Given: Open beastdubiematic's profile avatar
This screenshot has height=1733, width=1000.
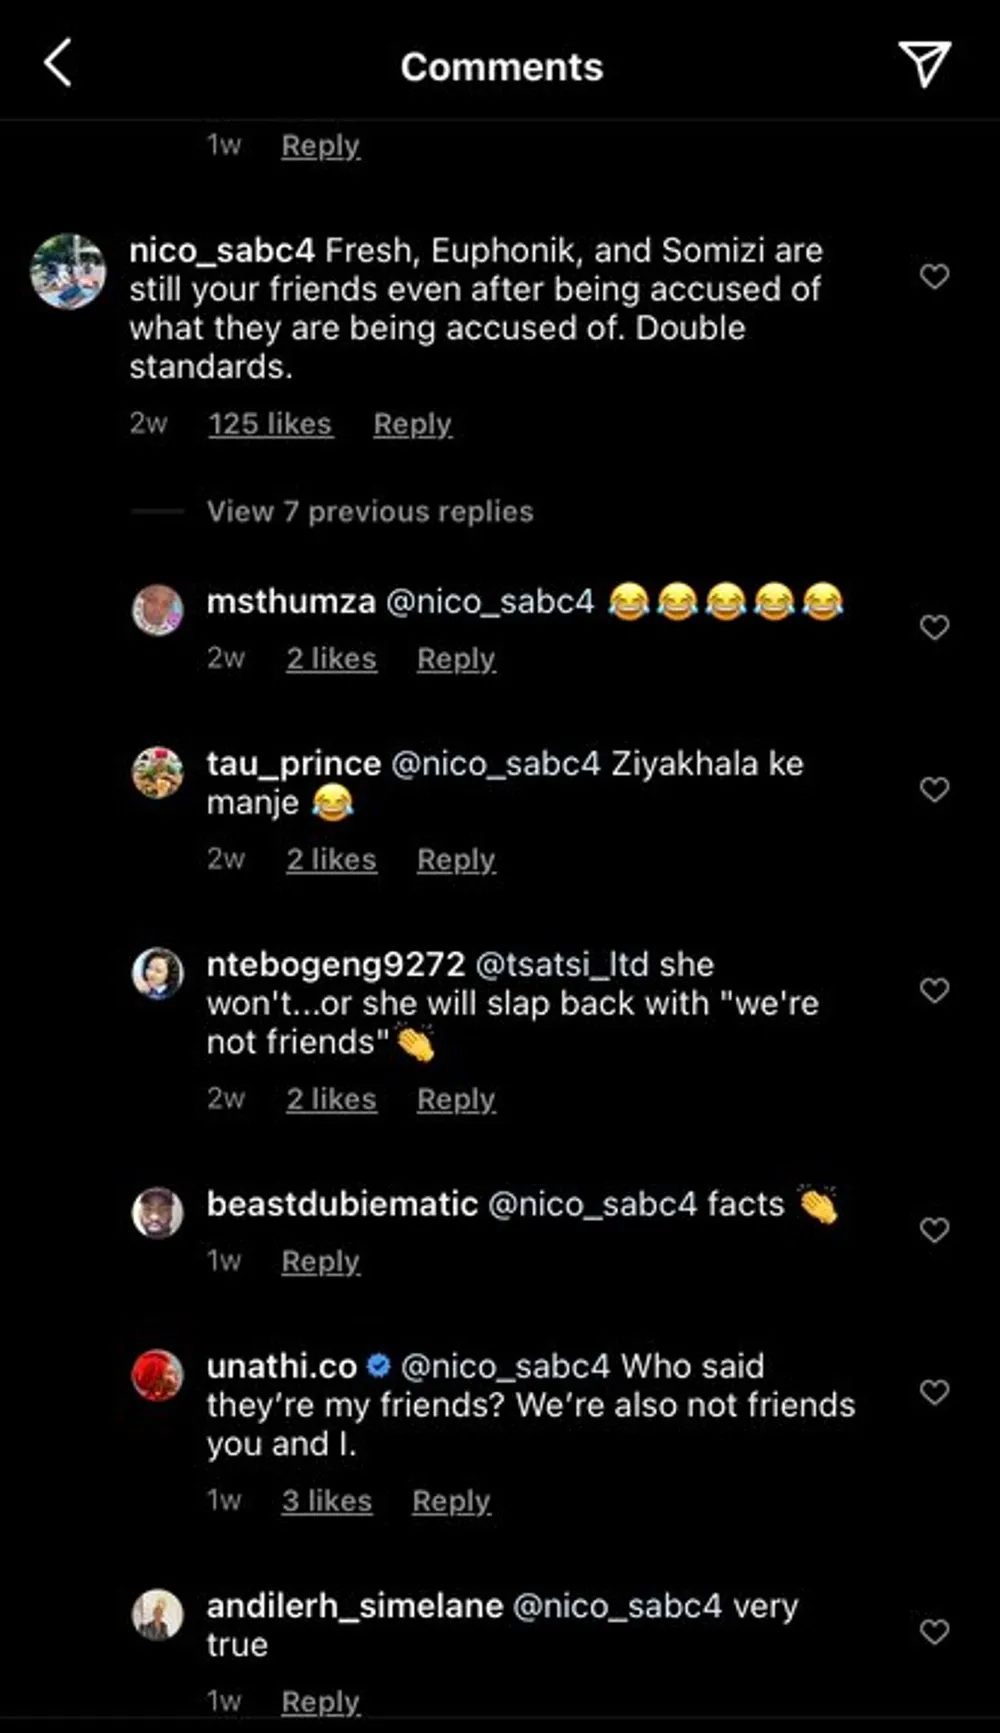Looking at the screenshot, I should point(158,1213).
